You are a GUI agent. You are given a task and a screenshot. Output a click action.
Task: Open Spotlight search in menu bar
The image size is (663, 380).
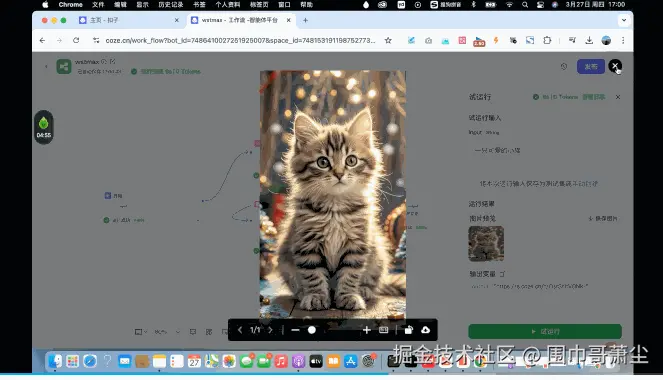pyautogui.click(x=525, y=5)
